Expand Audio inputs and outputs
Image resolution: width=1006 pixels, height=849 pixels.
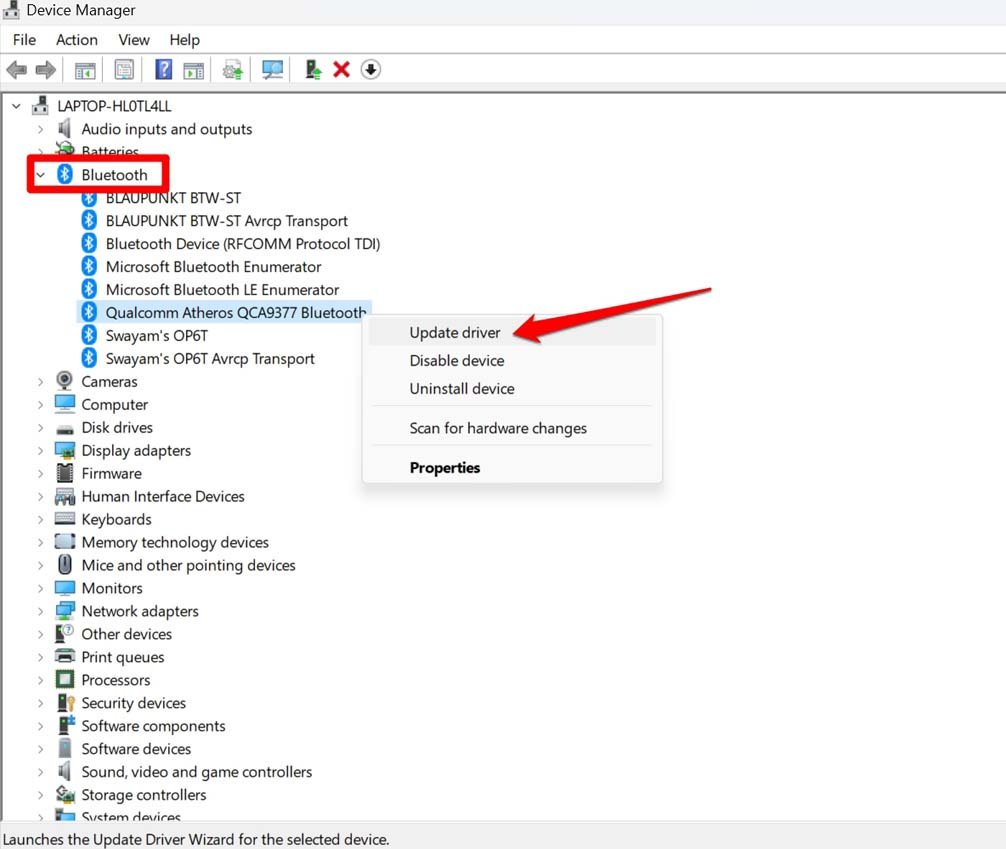(x=41, y=129)
